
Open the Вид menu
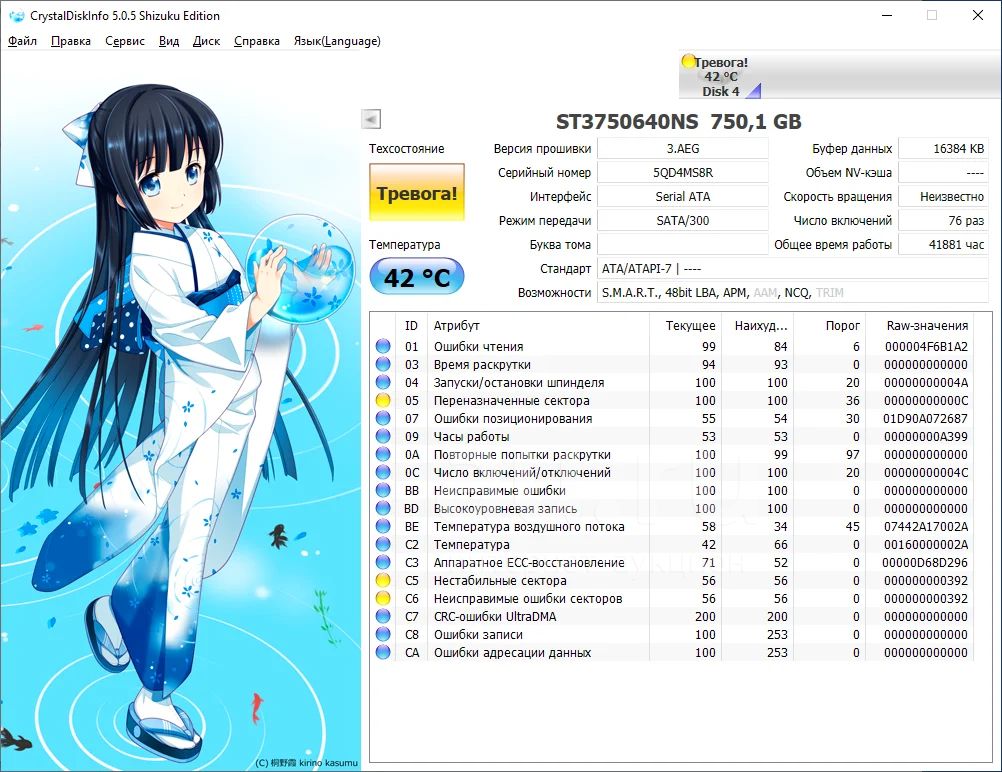[x=169, y=41]
